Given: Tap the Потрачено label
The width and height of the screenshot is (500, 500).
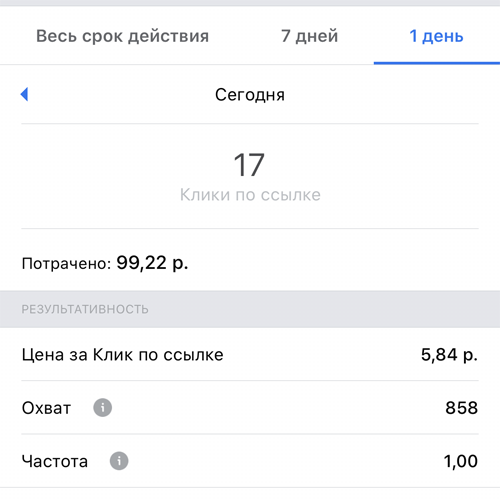Looking at the screenshot, I should [x=66, y=264].
